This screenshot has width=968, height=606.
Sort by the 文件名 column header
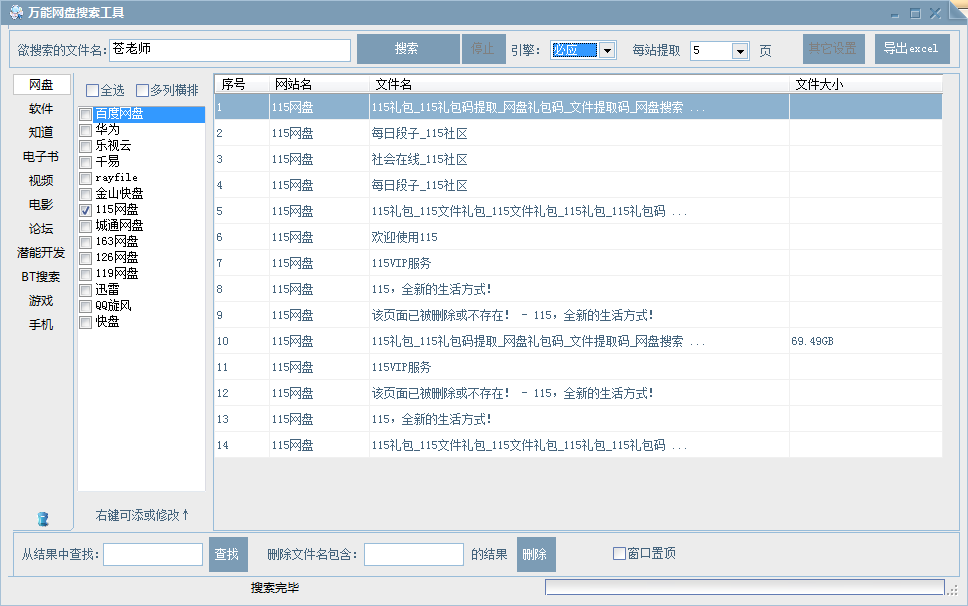579,84
